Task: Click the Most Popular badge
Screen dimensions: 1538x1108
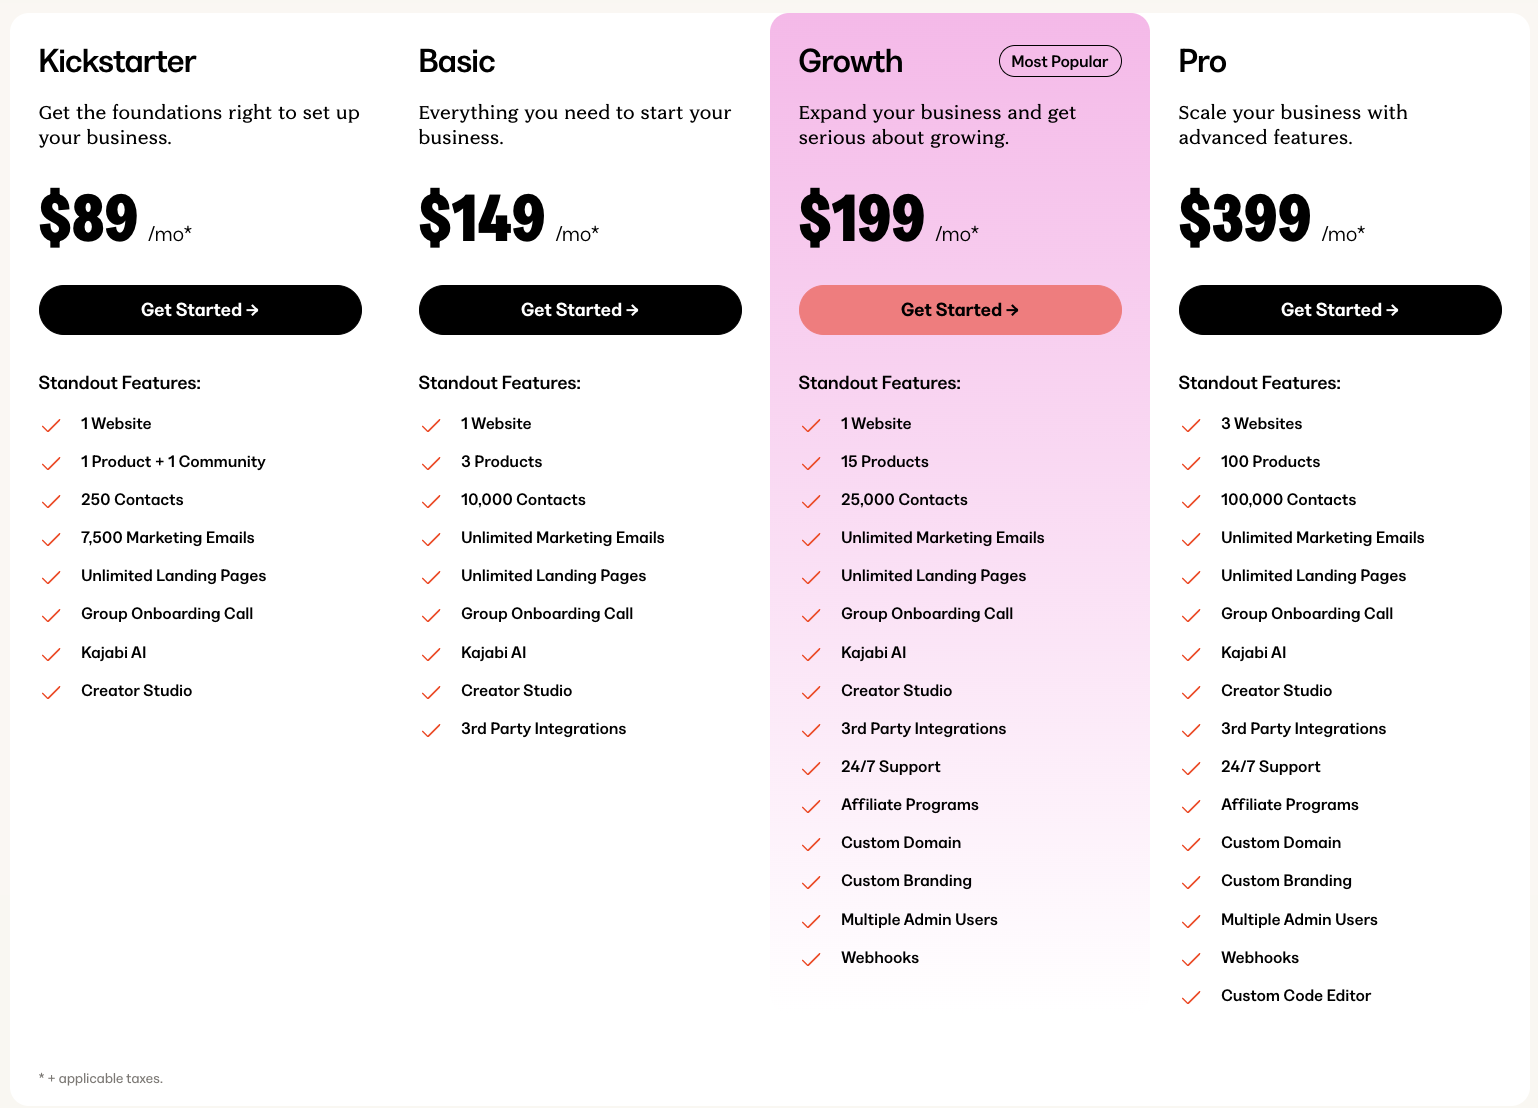Action: pyautogui.click(x=1060, y=61)
